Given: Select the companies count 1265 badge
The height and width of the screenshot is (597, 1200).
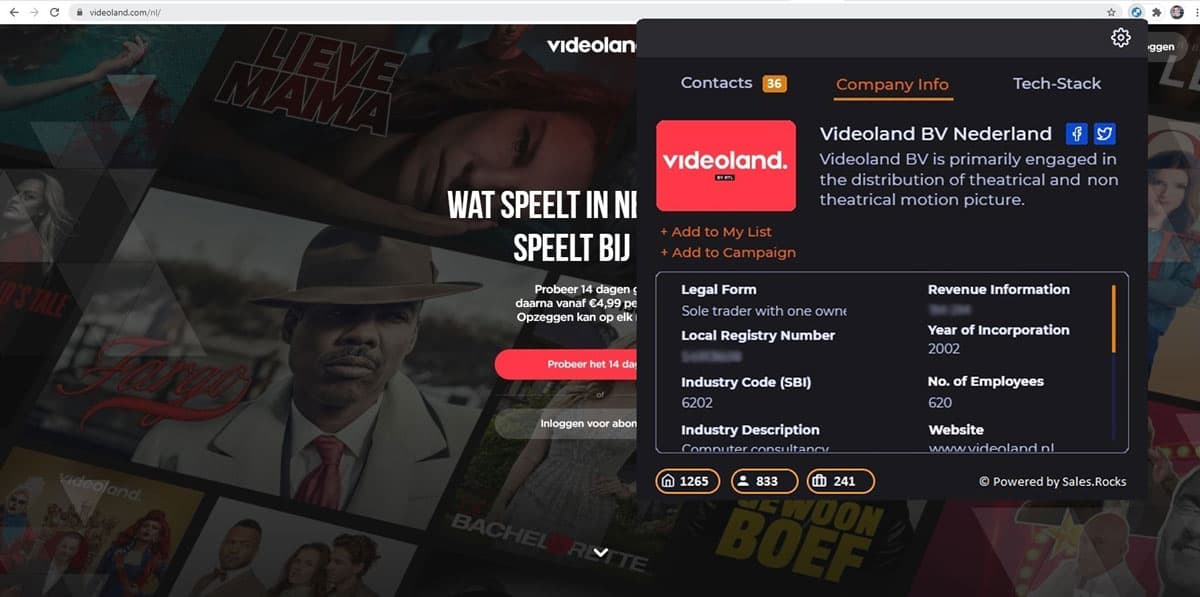Looking at the screenshot, I should click(x=685, y=481).
